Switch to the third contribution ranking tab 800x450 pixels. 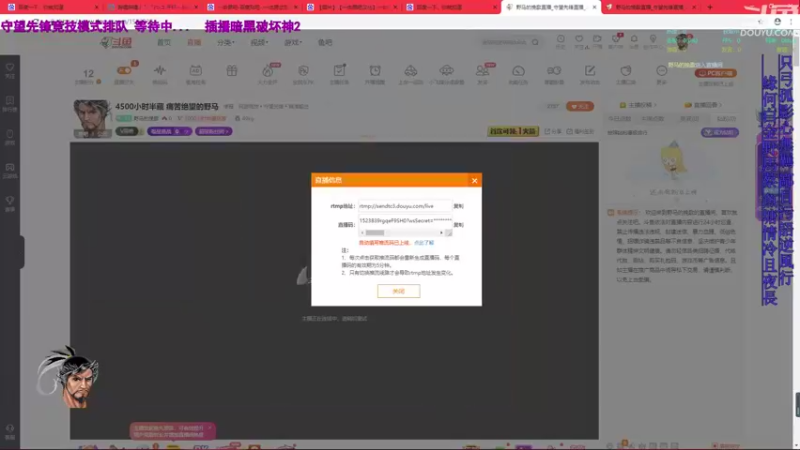(x=689, y=118)
